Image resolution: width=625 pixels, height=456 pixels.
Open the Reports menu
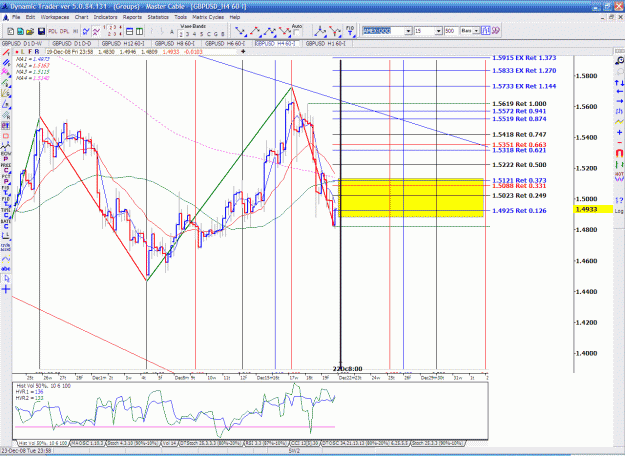[132, 17]
